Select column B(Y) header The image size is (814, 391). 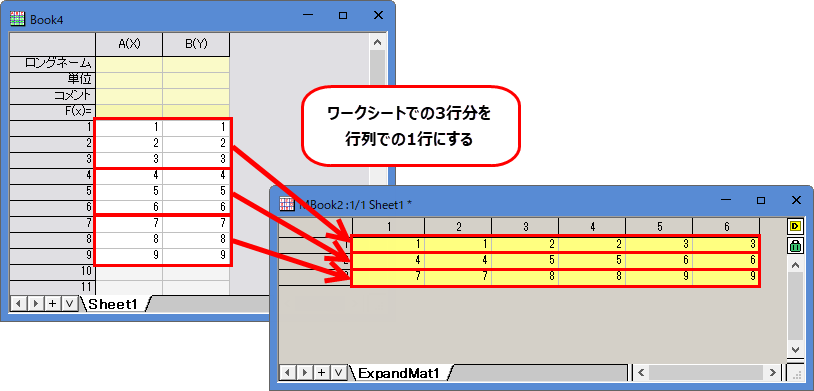pos(196,45)
